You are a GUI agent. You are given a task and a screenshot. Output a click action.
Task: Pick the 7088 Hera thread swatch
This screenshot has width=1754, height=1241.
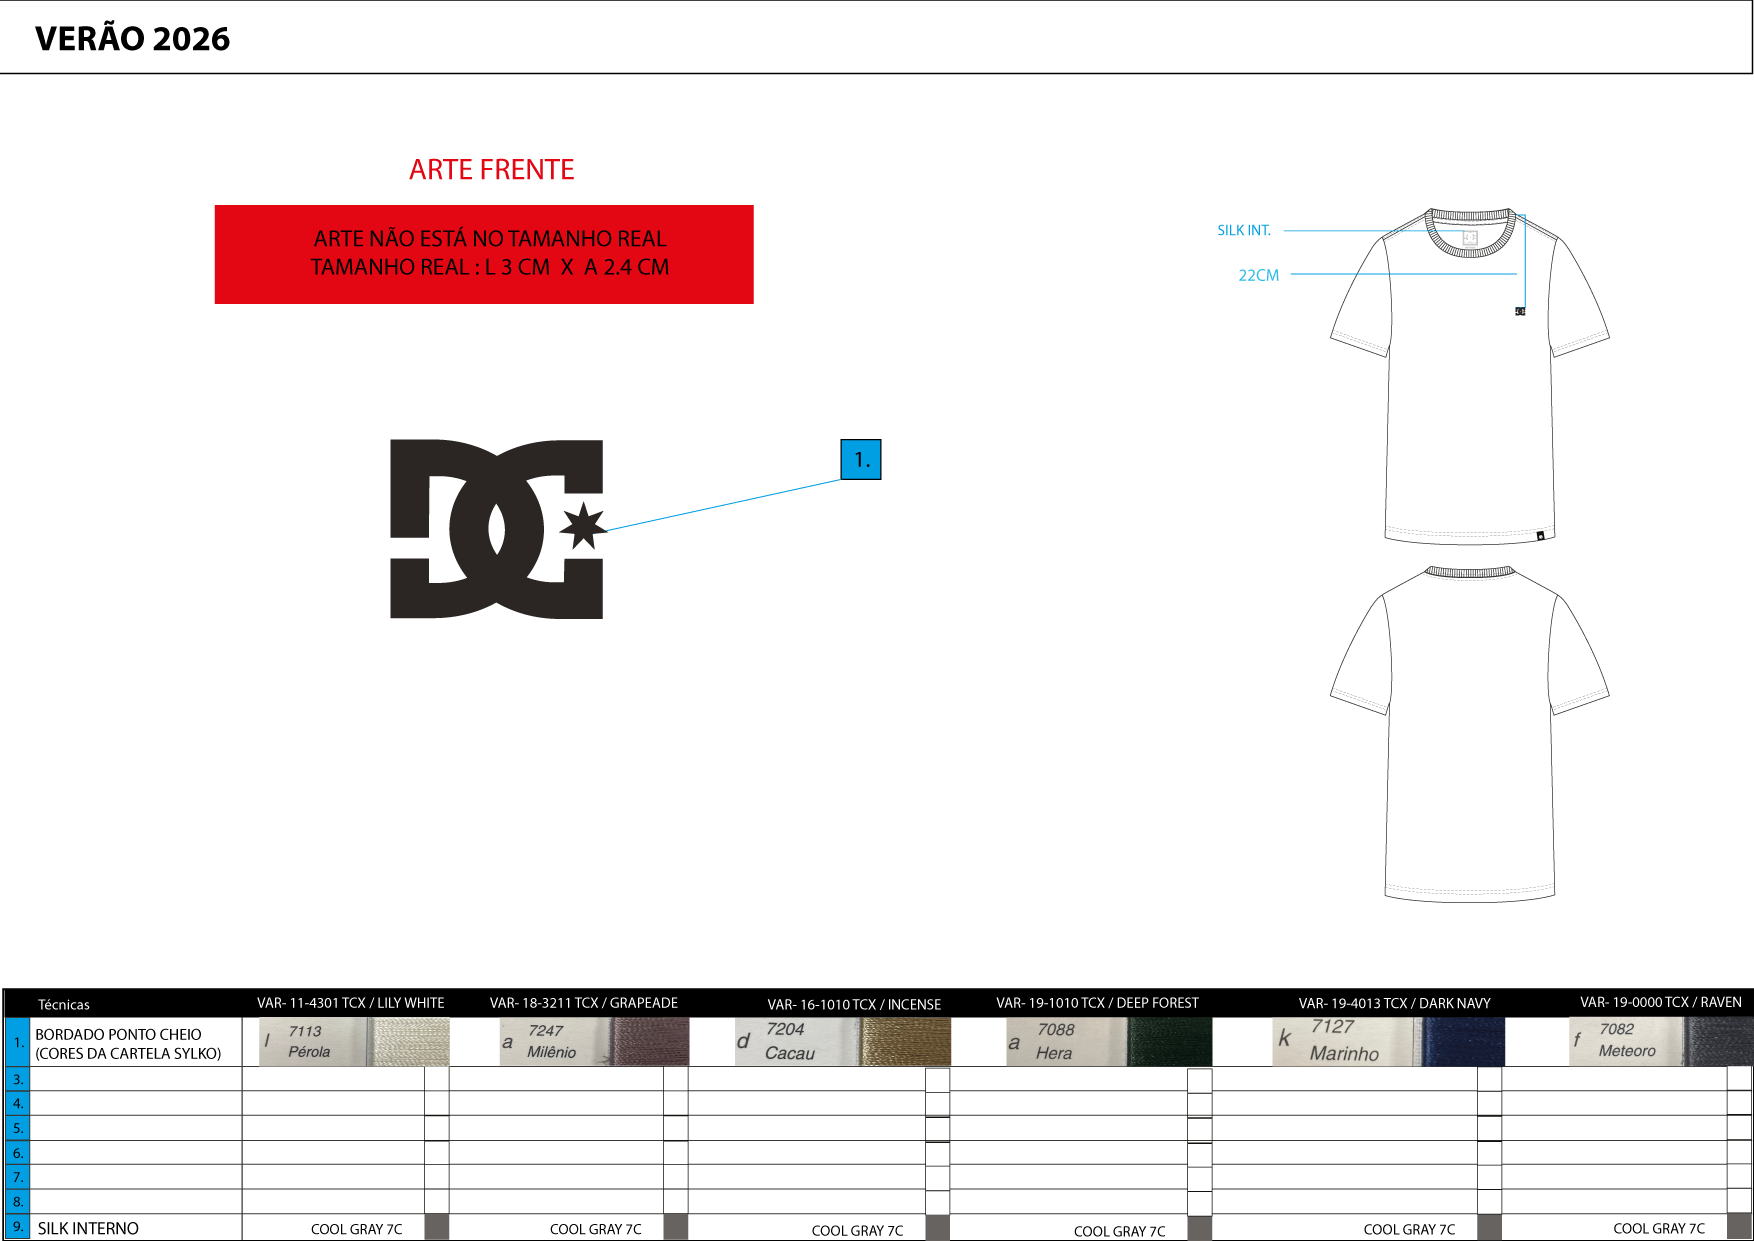(x=1108, y=1042)
